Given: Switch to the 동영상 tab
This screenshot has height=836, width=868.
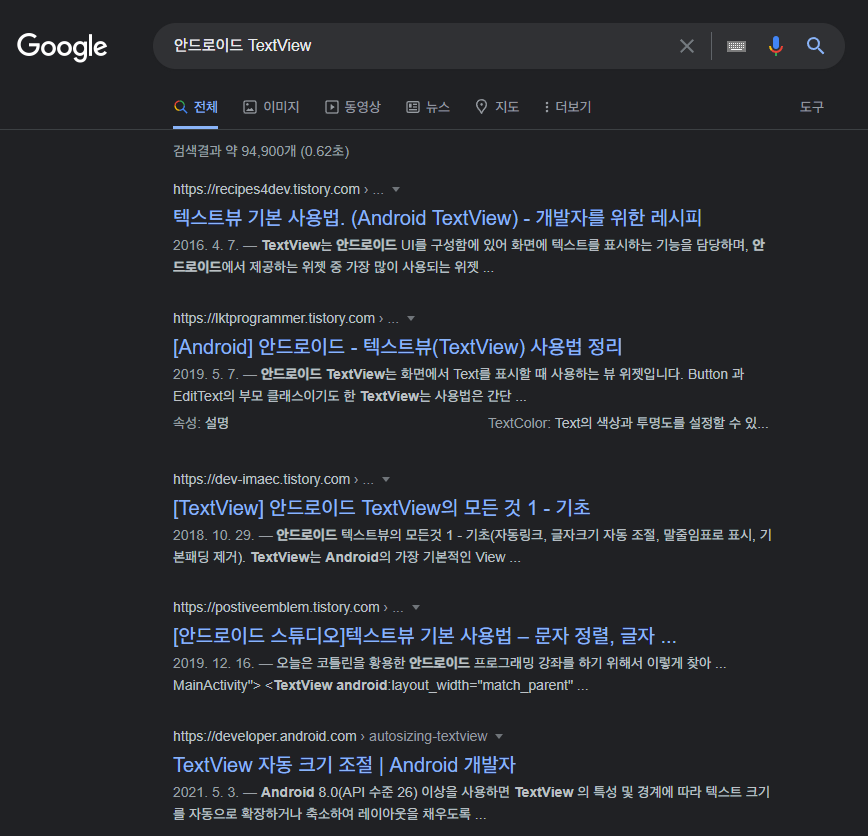Looking at the screenshot, I should [353, 107].
